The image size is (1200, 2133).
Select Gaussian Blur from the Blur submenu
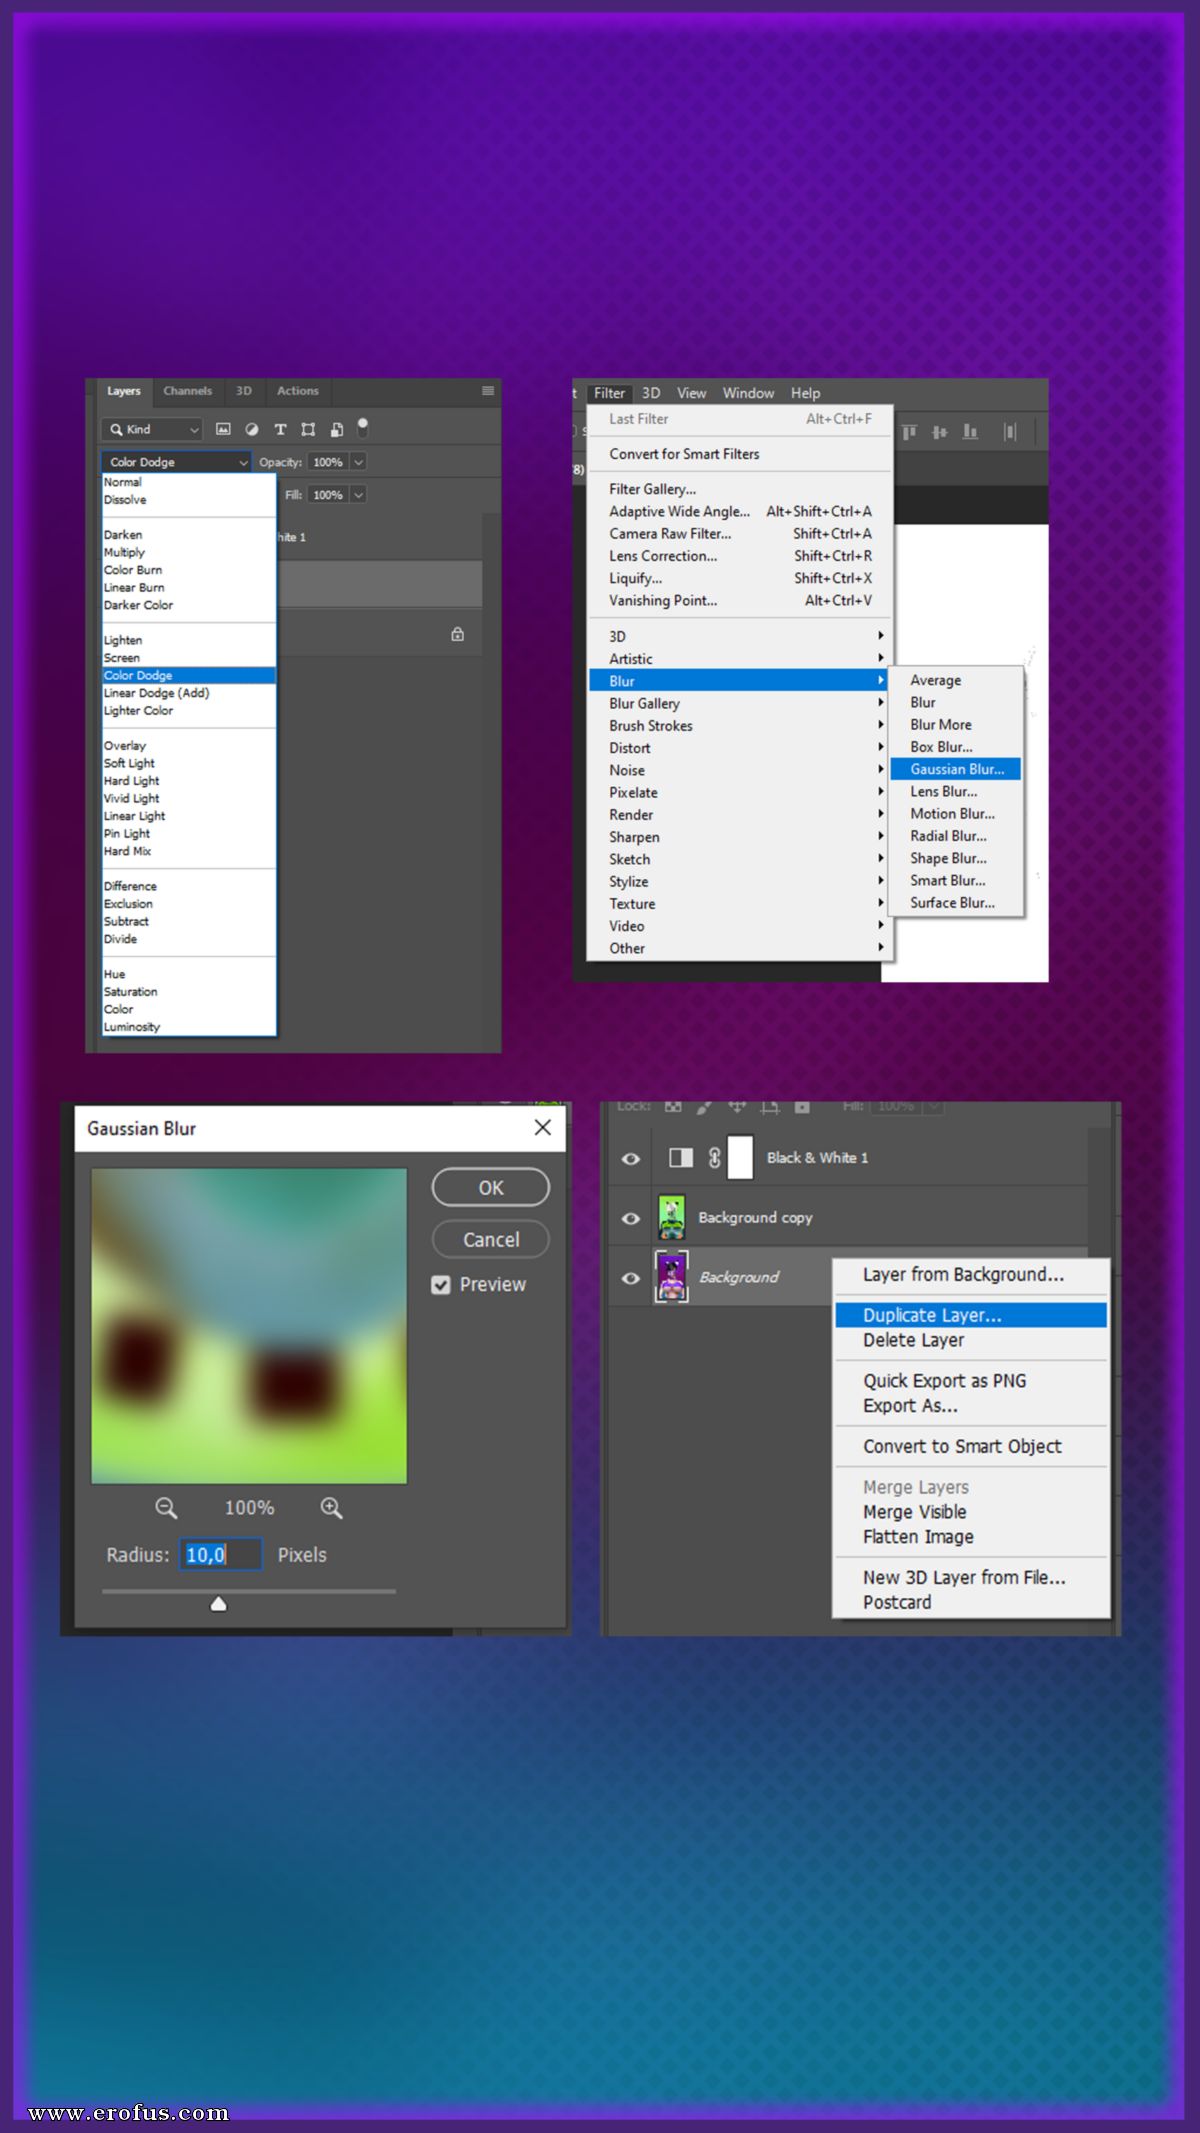coord(956,769)
